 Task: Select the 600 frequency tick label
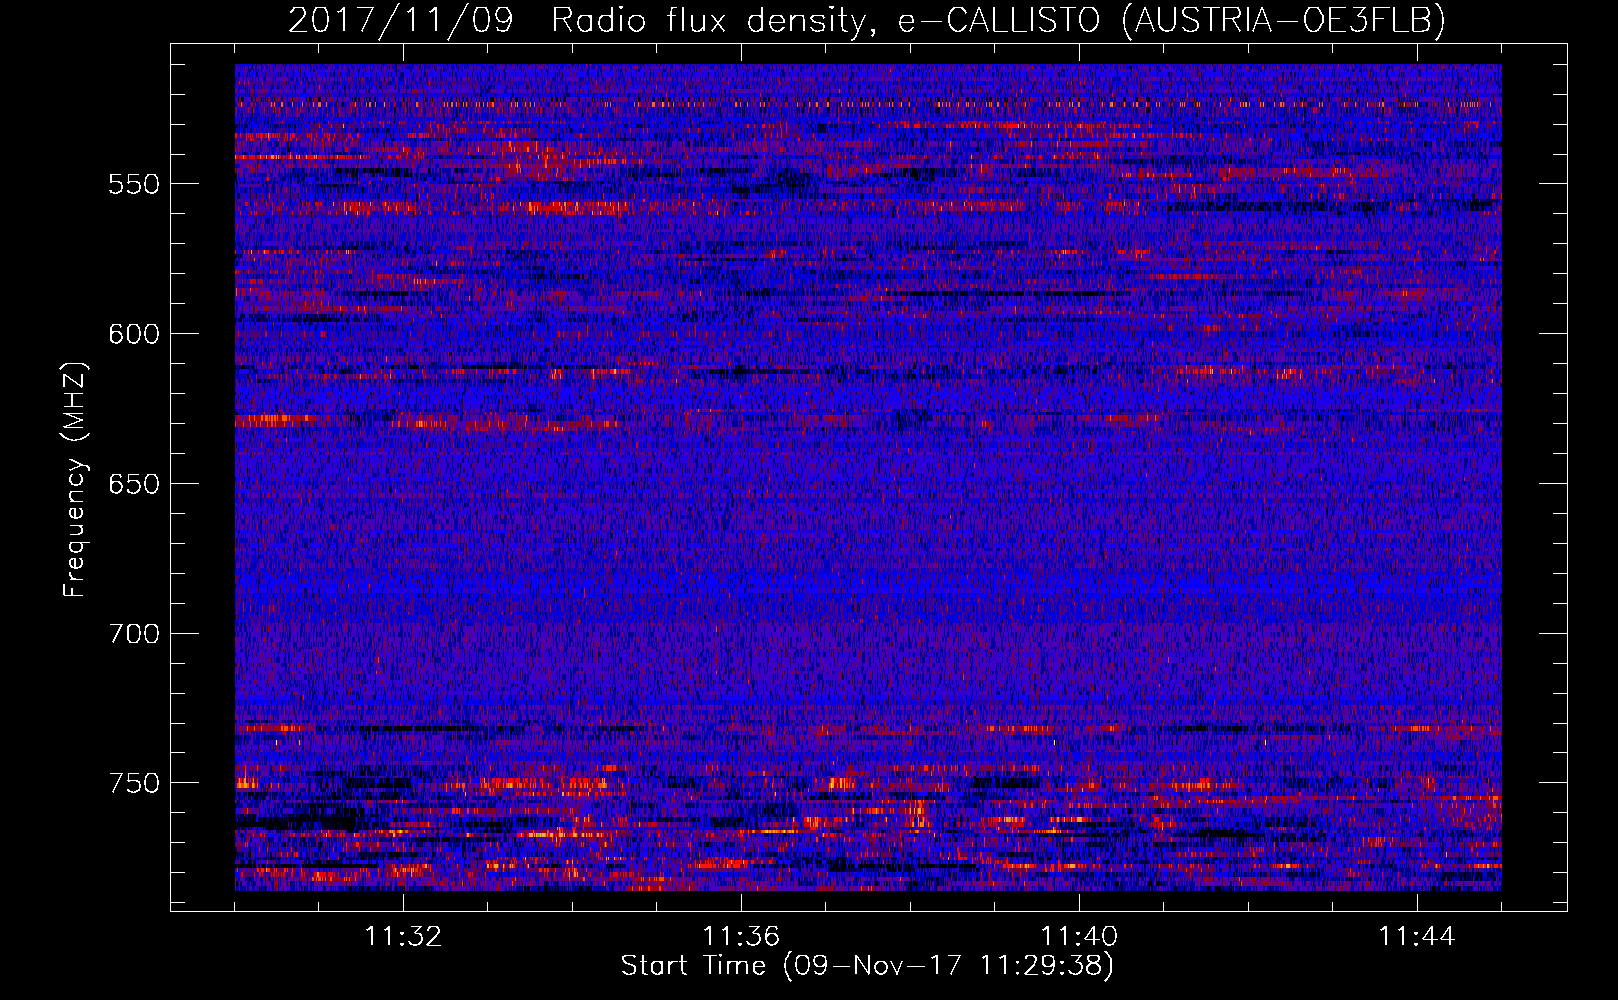pyautogui.click(x=133, y=334)
